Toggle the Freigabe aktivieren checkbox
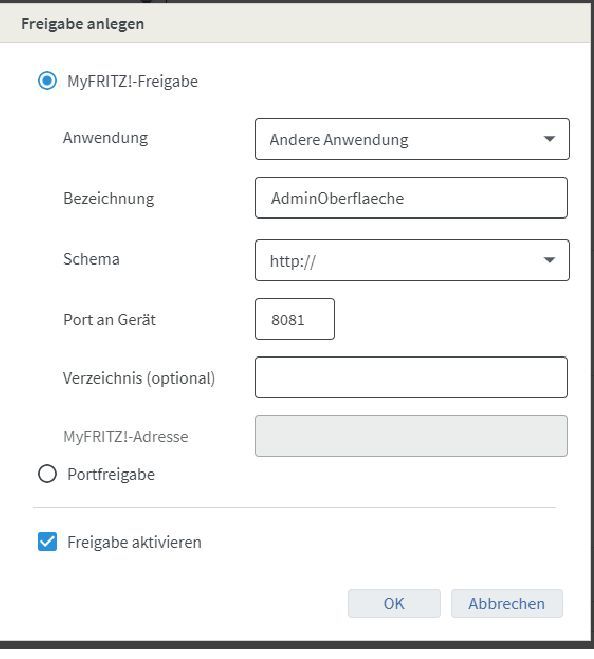This screenshot has height=659, width=594. pyautogui.click(x=47, y=541)
